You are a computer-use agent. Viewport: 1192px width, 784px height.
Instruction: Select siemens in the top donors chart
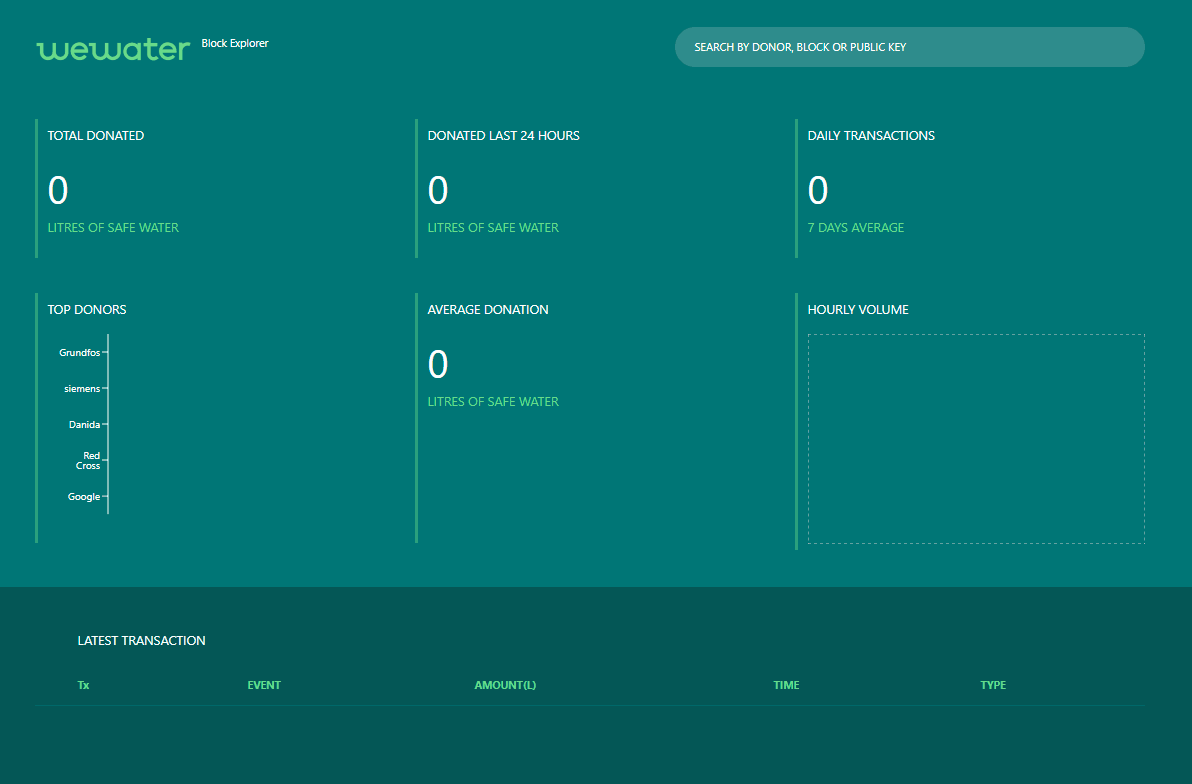[x=82, y=389]
